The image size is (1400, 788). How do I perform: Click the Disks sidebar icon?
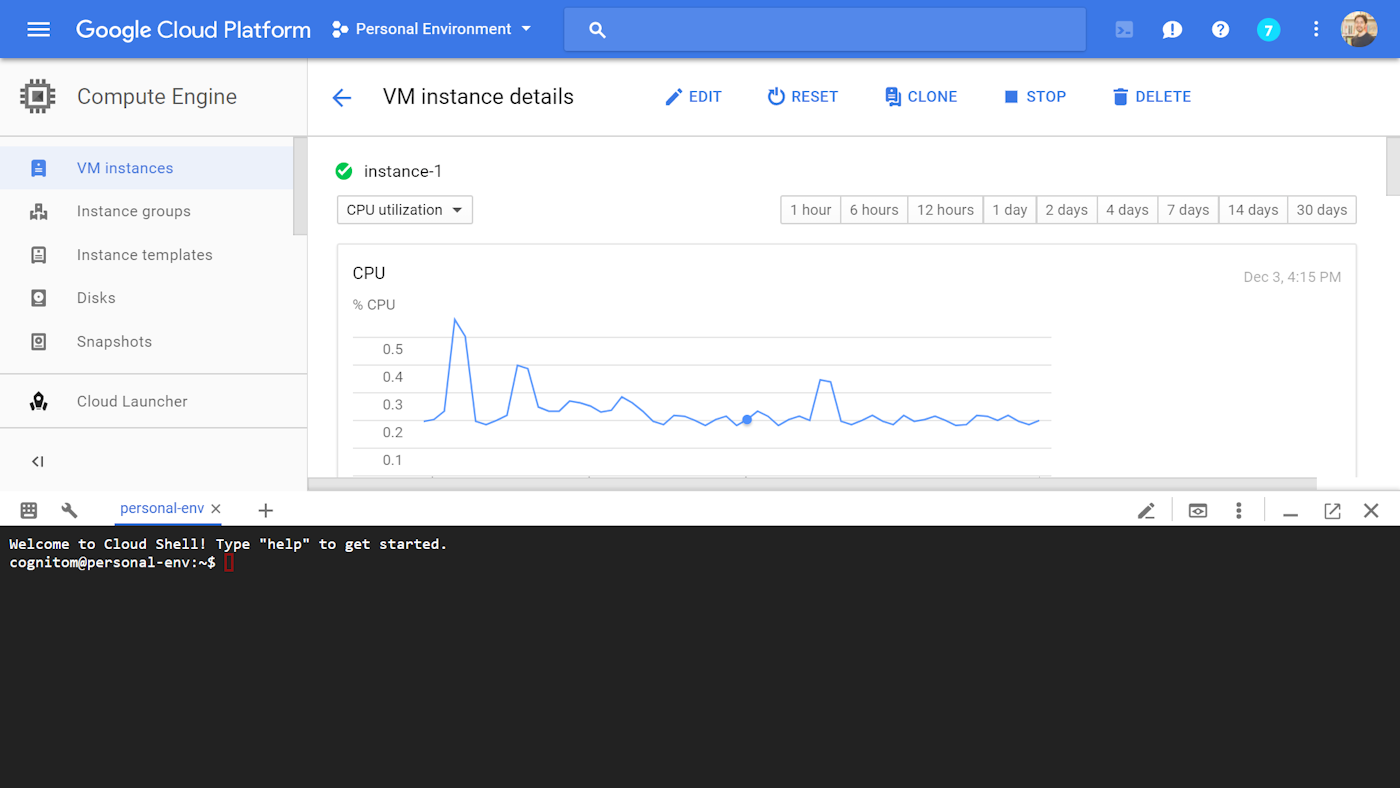[38, 298]
